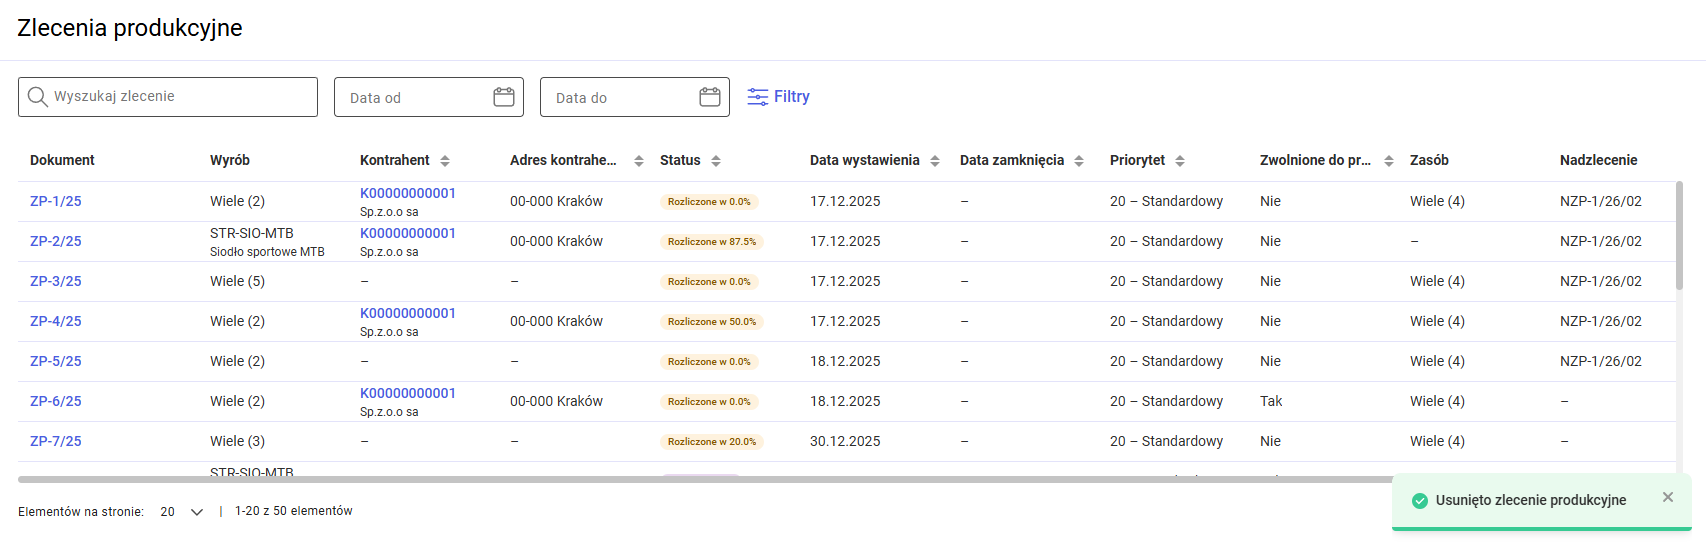Click the Filtry sliders icon
1706x542 pixels.
tap(758, 97)
